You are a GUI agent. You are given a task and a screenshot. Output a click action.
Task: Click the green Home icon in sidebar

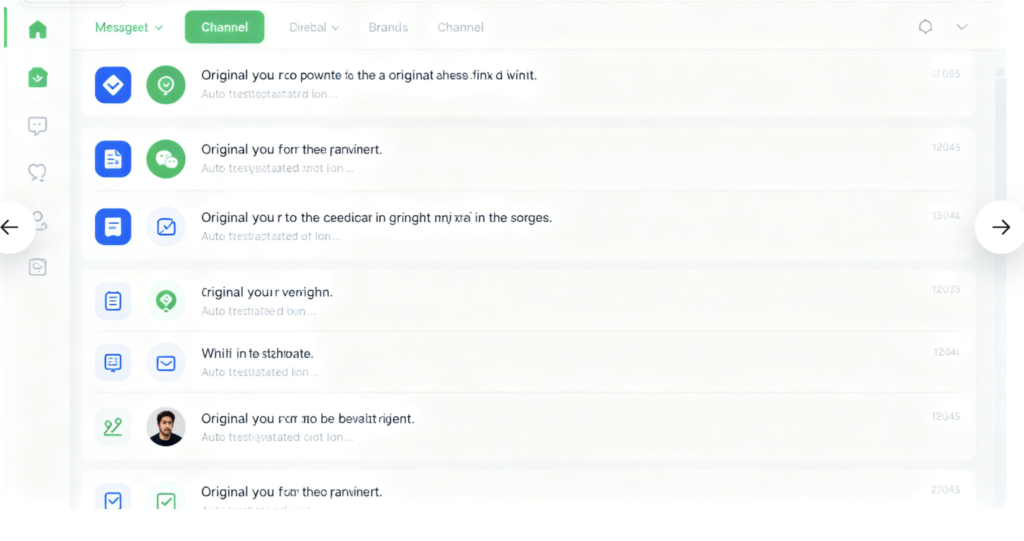point(38,29)
